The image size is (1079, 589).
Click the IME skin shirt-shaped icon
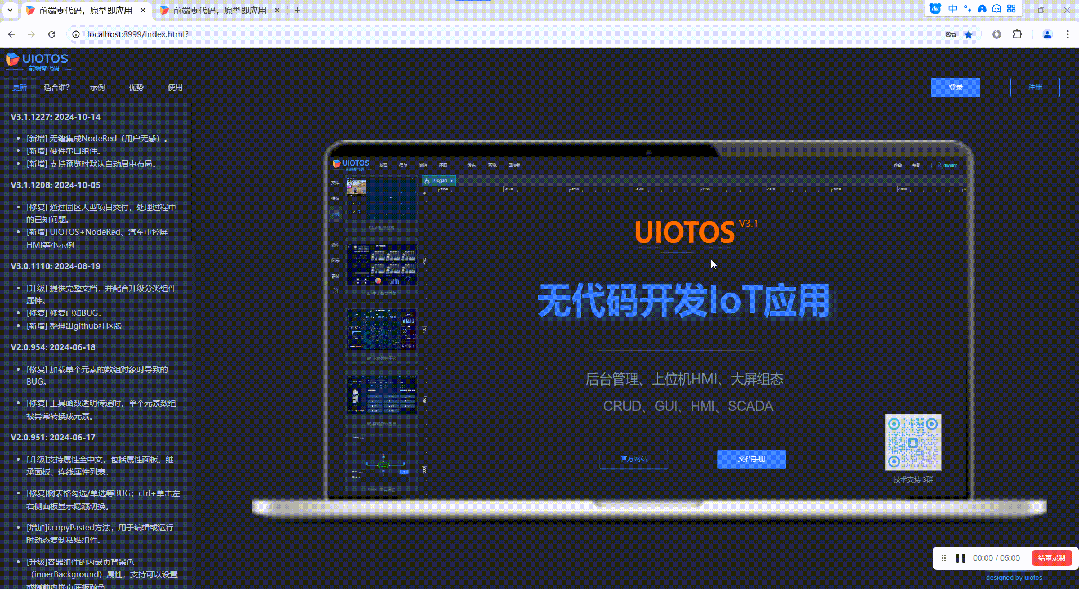tap(982, 9)
